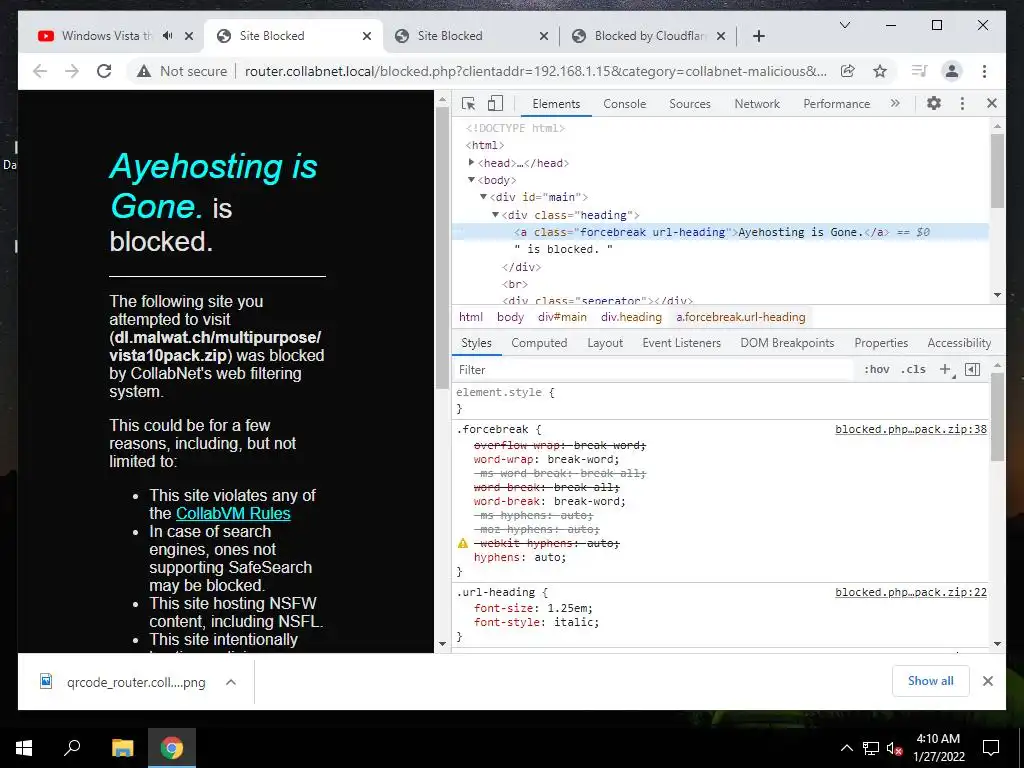
Task: Close the second Site Blocked tab
Action: pyautogui.click(x=543, y=36)
